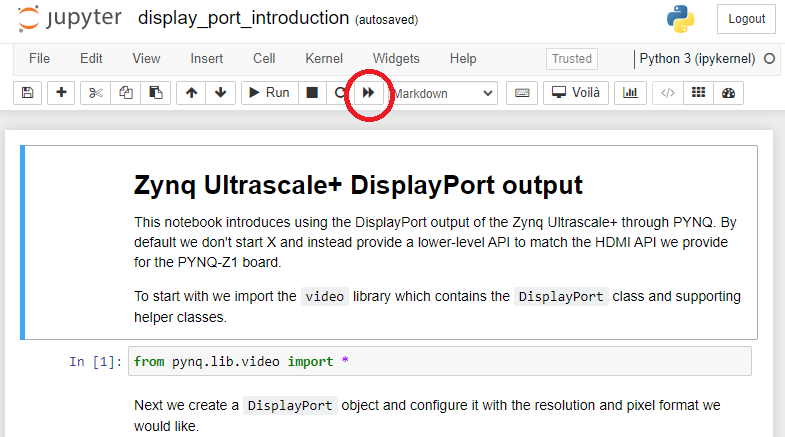Select the 'Next we create a DisplayPort' markdown cell
Screen dimensions: 785x437
427,415
